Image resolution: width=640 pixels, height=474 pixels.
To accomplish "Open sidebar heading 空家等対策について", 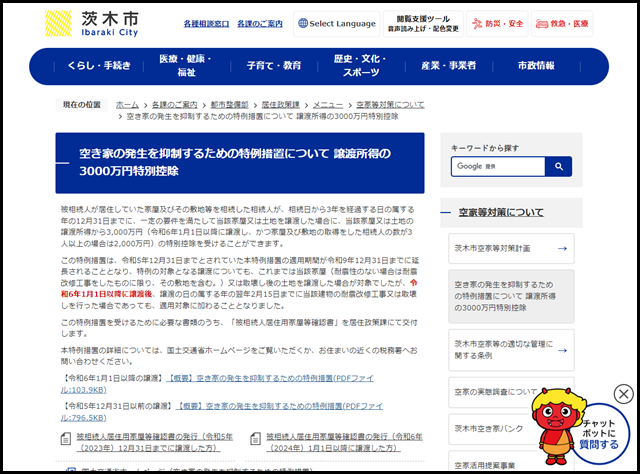I will (x=501, y=212).
